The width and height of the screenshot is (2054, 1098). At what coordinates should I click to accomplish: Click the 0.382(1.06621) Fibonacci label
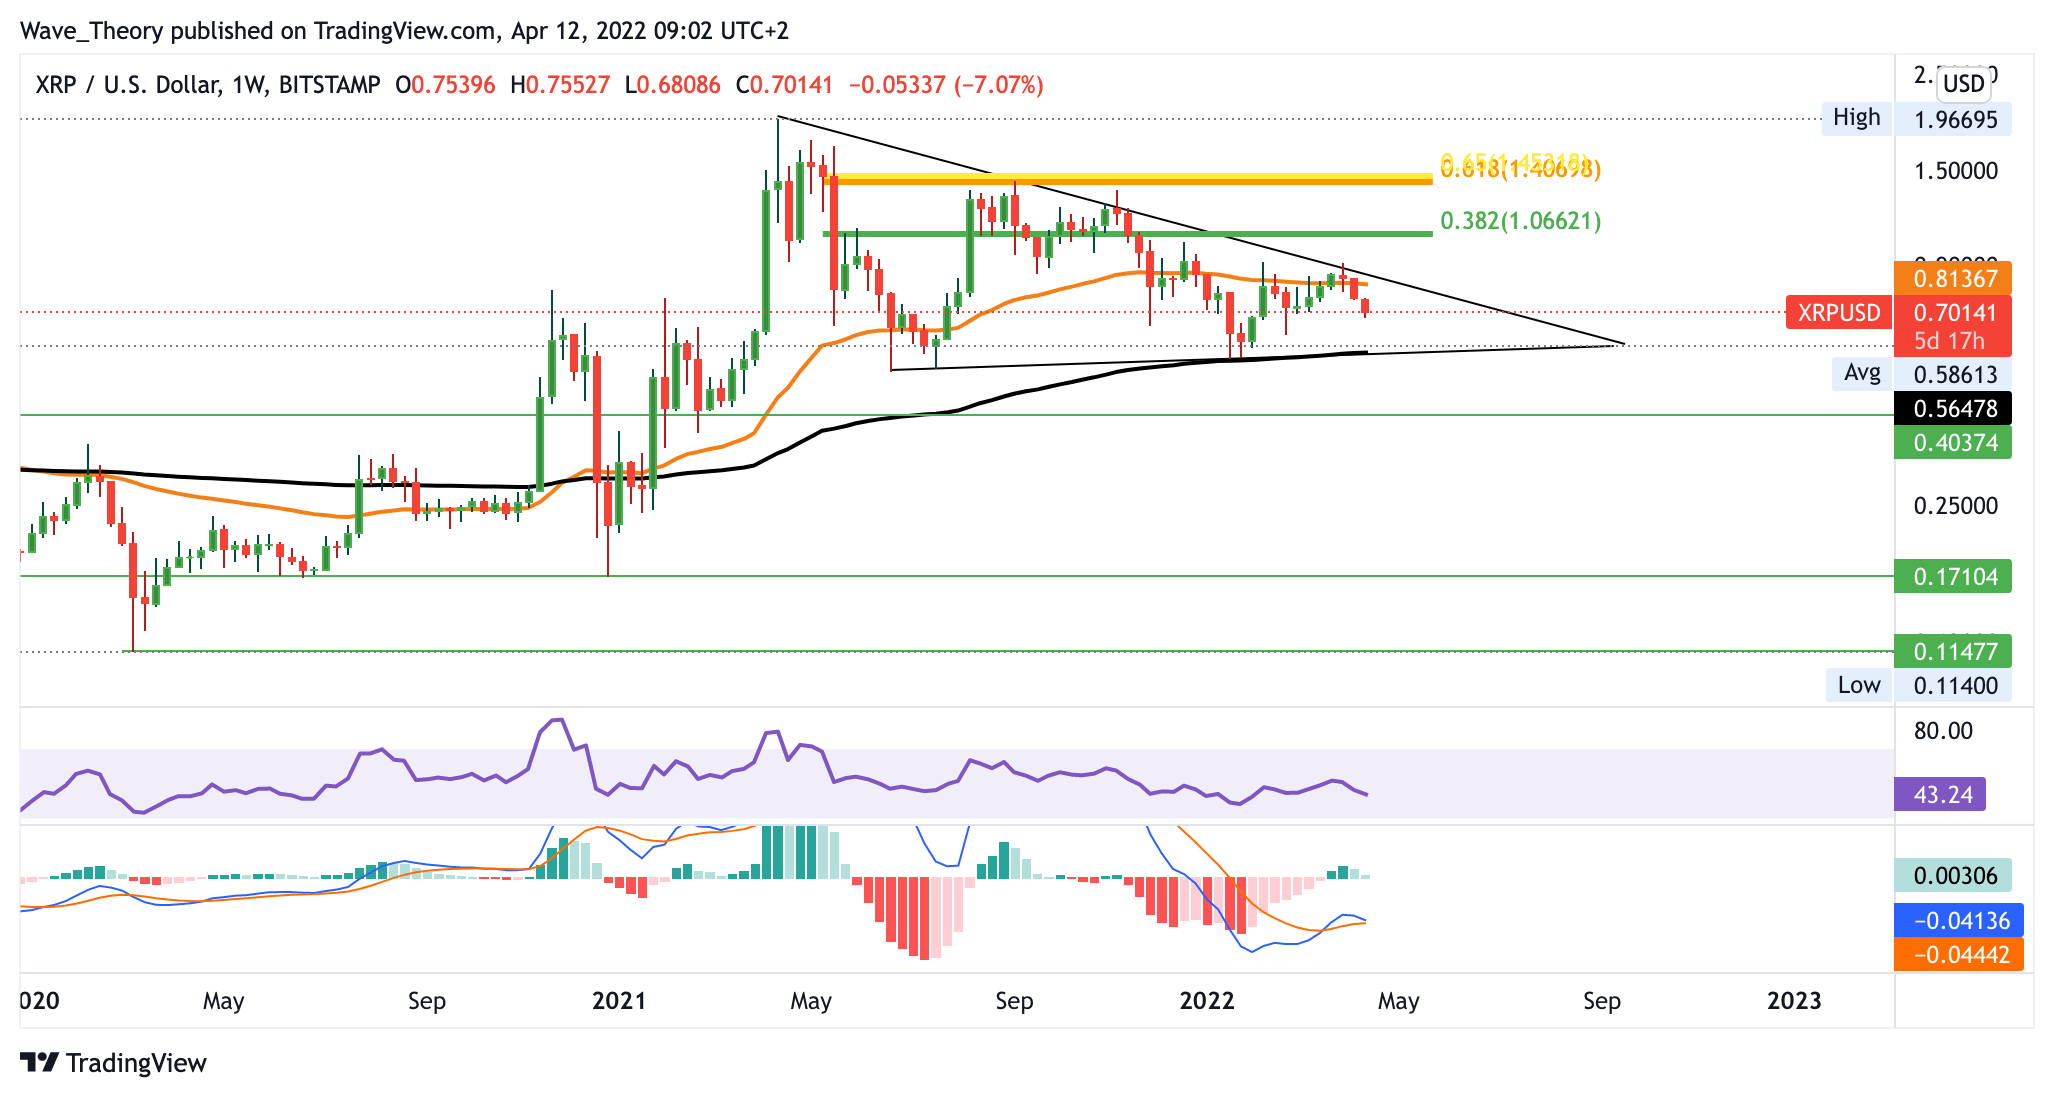point(1520,221)
